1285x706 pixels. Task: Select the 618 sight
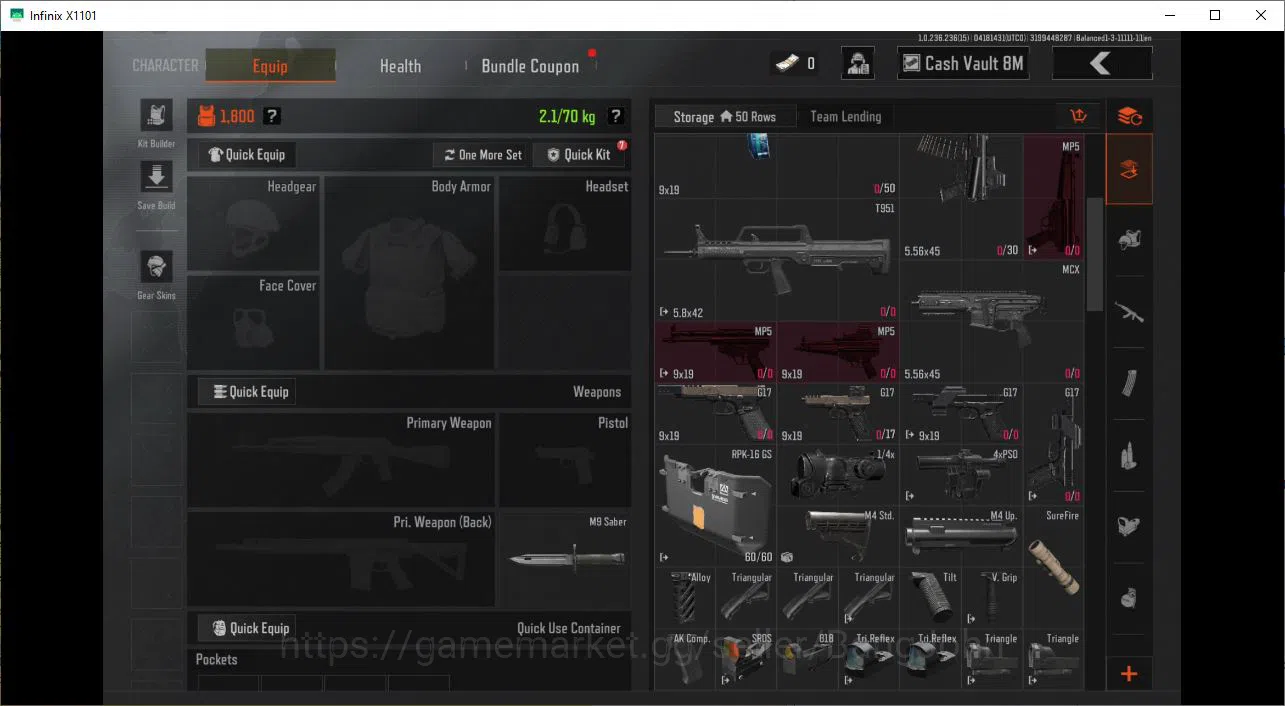point(808,658)
